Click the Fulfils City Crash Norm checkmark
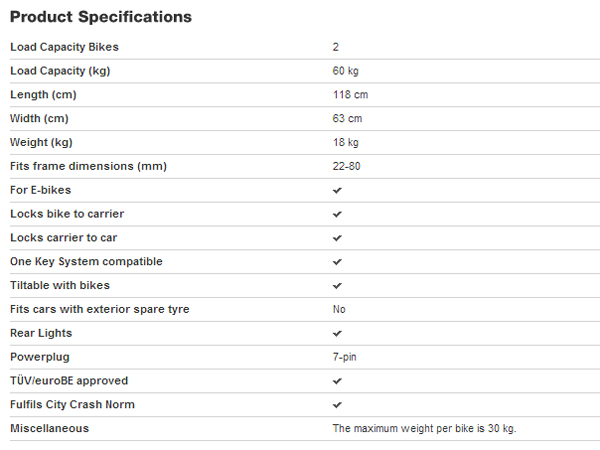Screen dimensions: 600x450 point(337,405)
